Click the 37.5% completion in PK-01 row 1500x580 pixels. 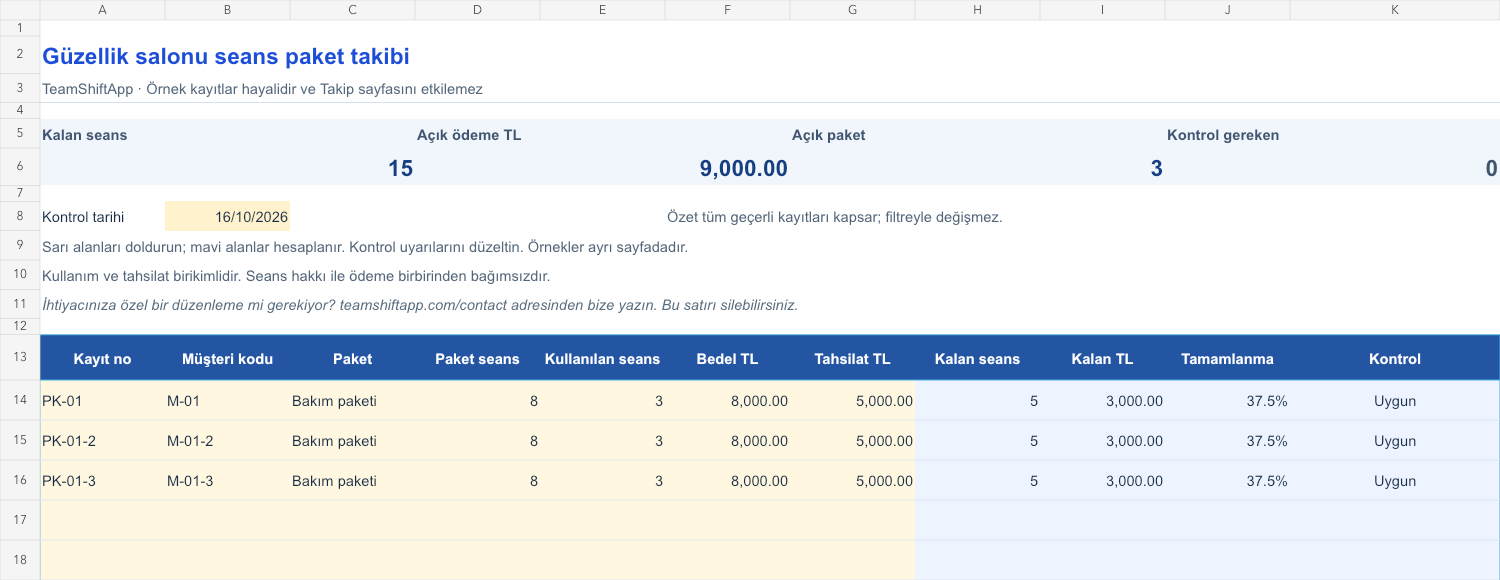[1267, 401]
